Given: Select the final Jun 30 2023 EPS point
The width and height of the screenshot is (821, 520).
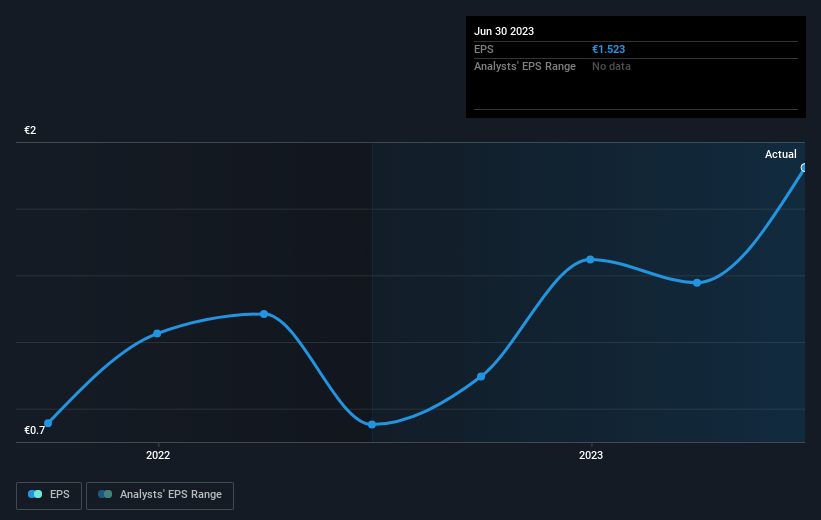Looking at the screenshot, I should tap(804, 168).
